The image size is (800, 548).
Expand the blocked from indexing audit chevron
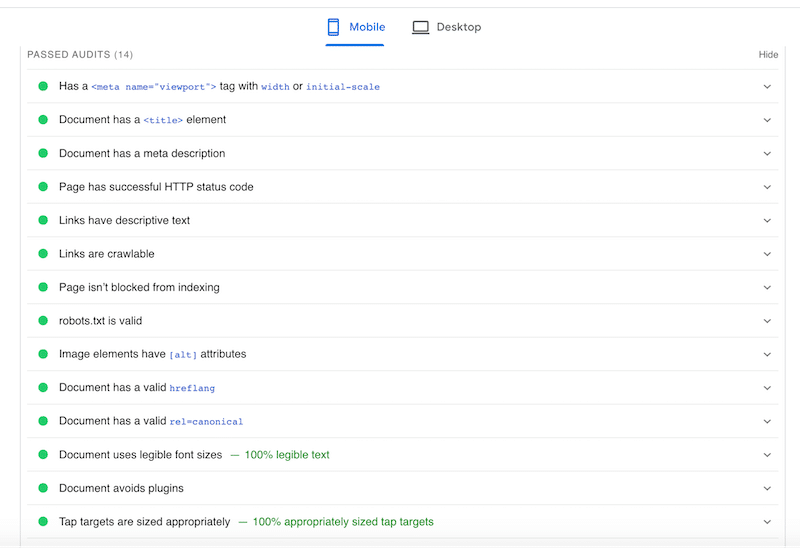(x=767, y=288)
